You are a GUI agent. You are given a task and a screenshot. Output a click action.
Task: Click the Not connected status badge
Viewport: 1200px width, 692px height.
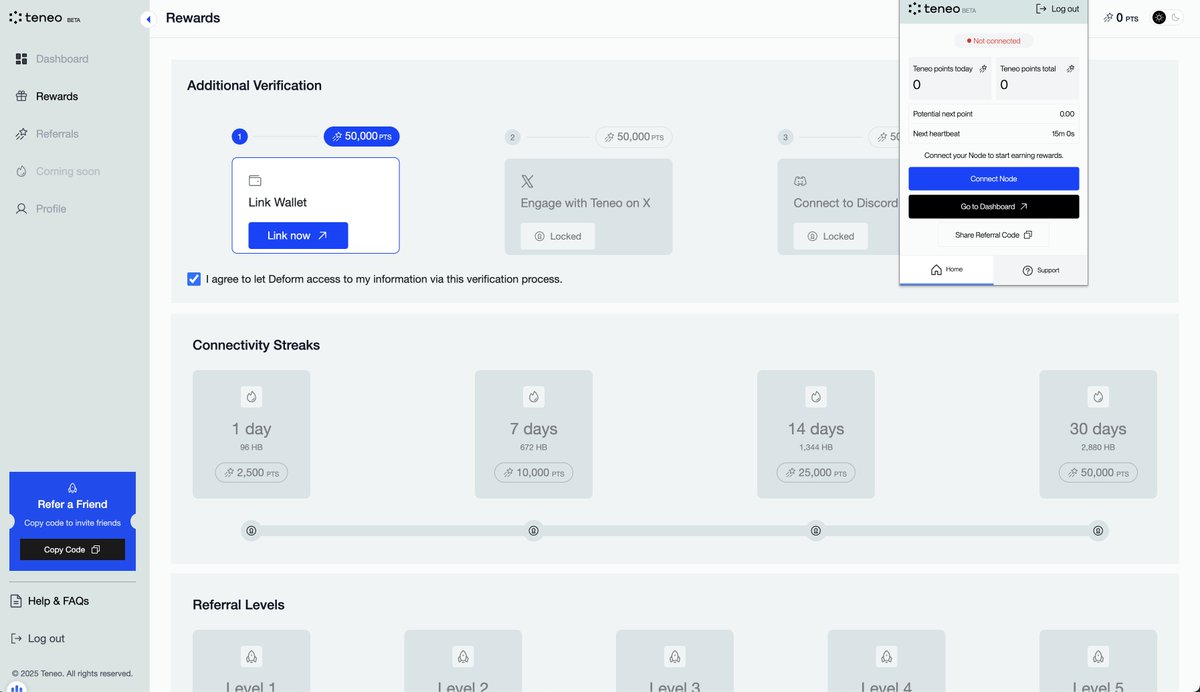point(993,41)
